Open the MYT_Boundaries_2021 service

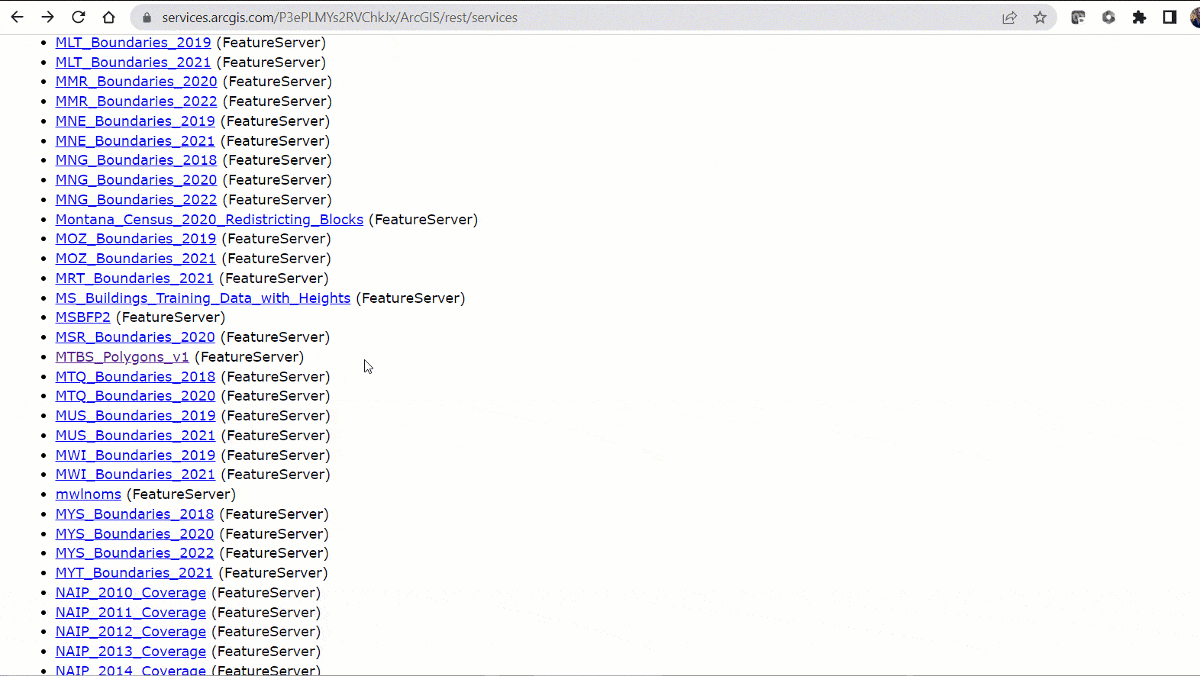click(133, 572)
